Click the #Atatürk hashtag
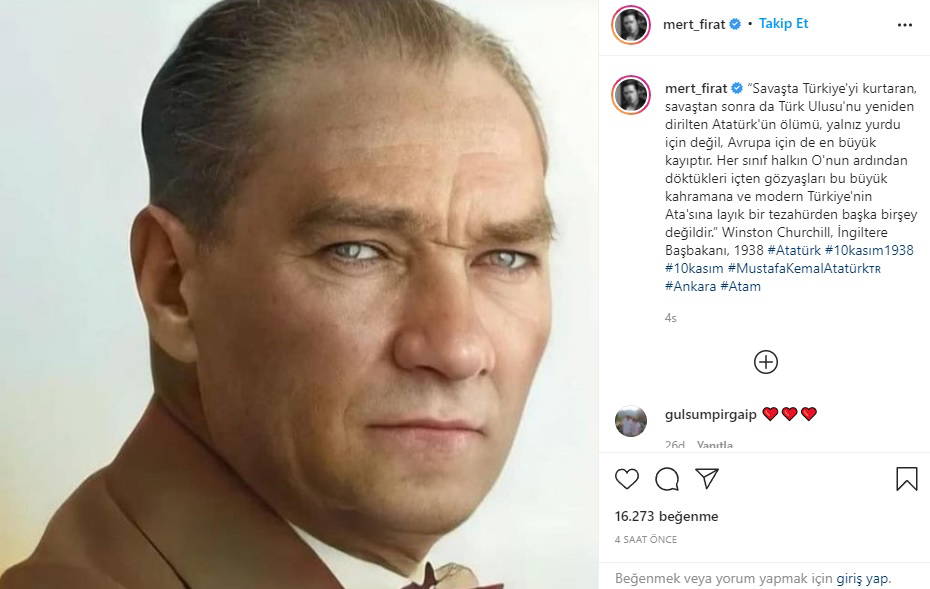The height and width of the screenshot is (589, 930). point(793,250)
